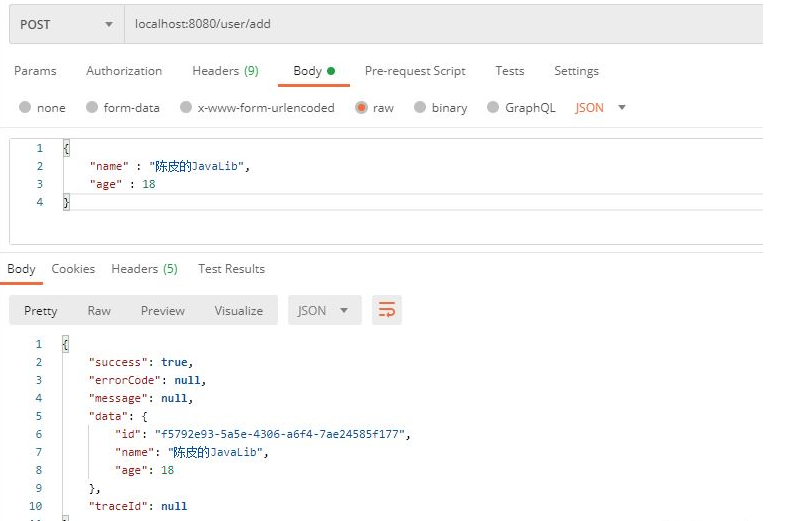Image resolution: width=812 pixels, height=521 pixels.
Task: Switch to the Params tab
Action: [35, 71]
